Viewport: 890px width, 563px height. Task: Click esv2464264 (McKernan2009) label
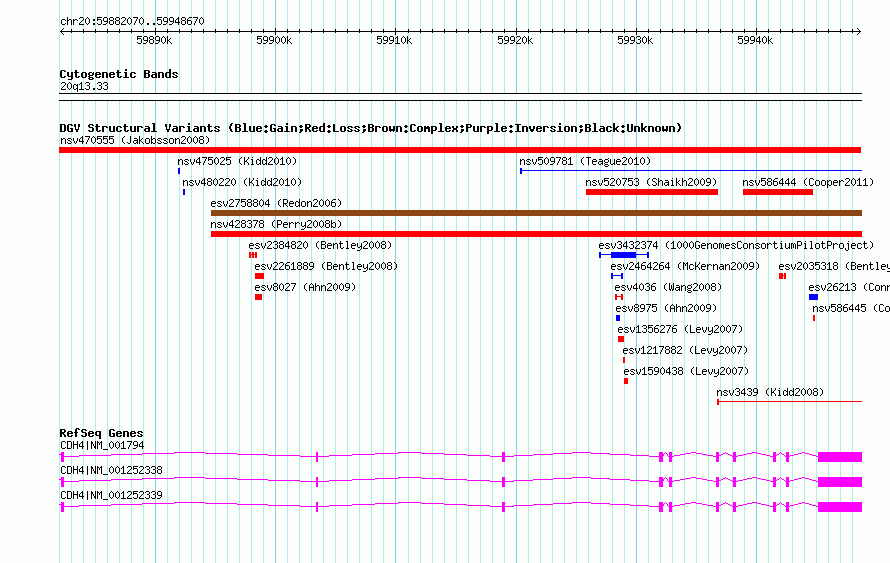[x=685, y=266]
